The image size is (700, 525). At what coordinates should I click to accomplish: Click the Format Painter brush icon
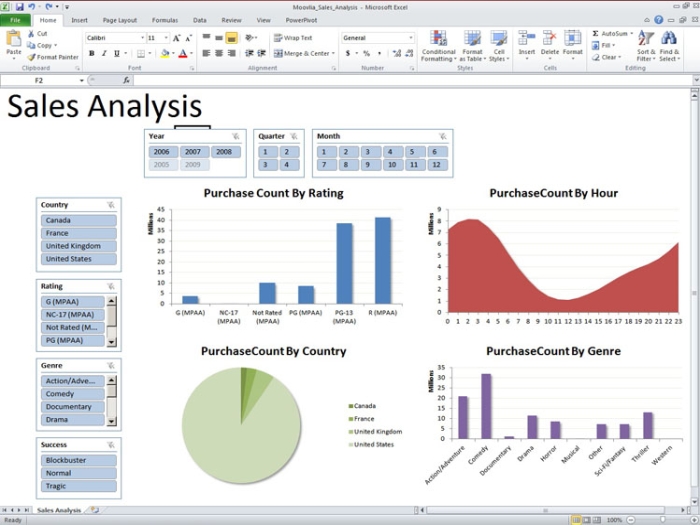[31, 57]
